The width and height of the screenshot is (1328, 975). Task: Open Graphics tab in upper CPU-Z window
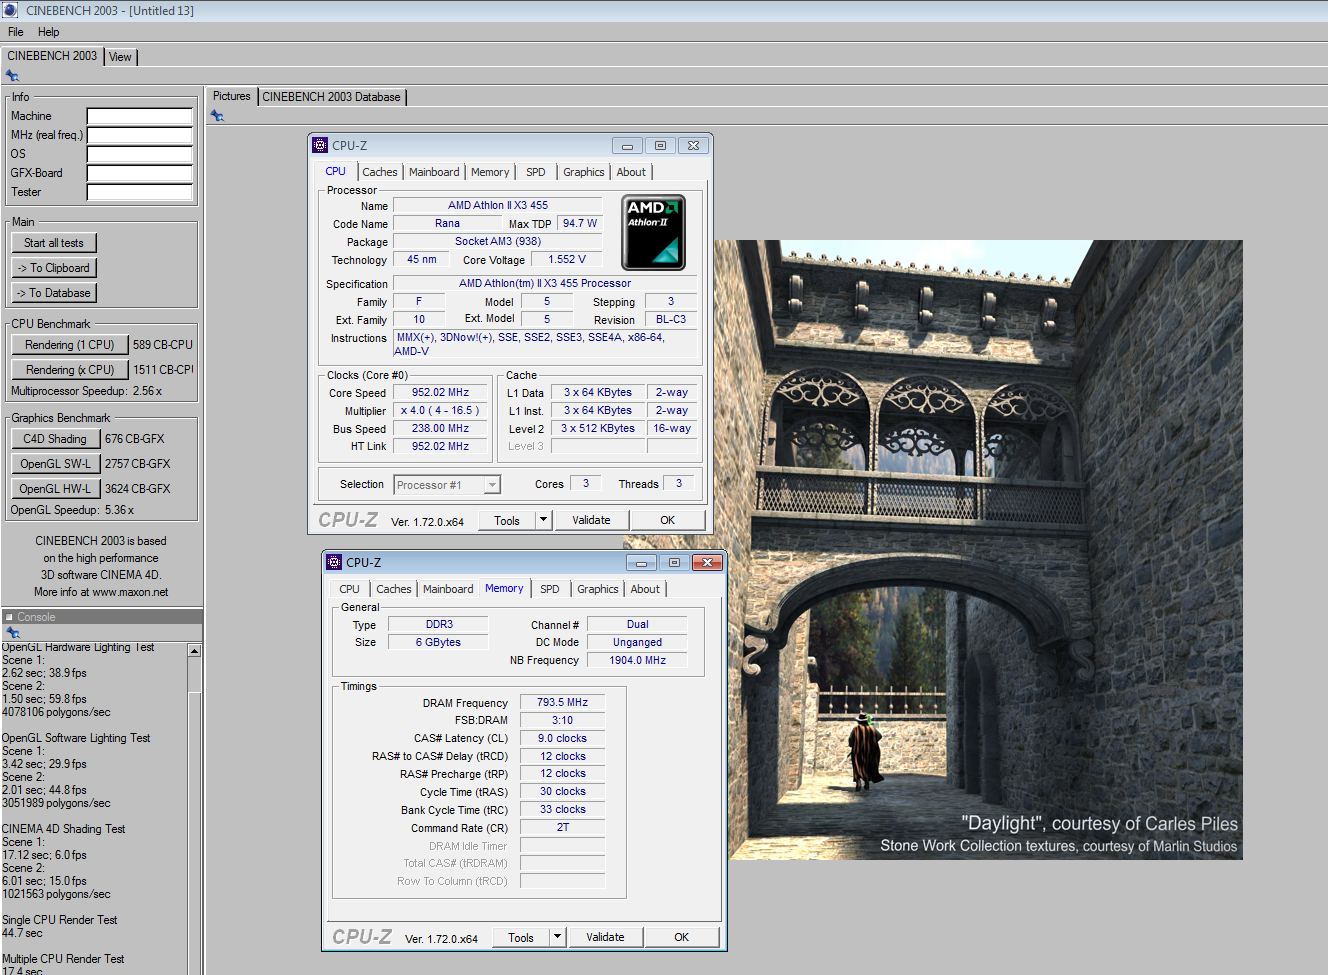point(584,172)
